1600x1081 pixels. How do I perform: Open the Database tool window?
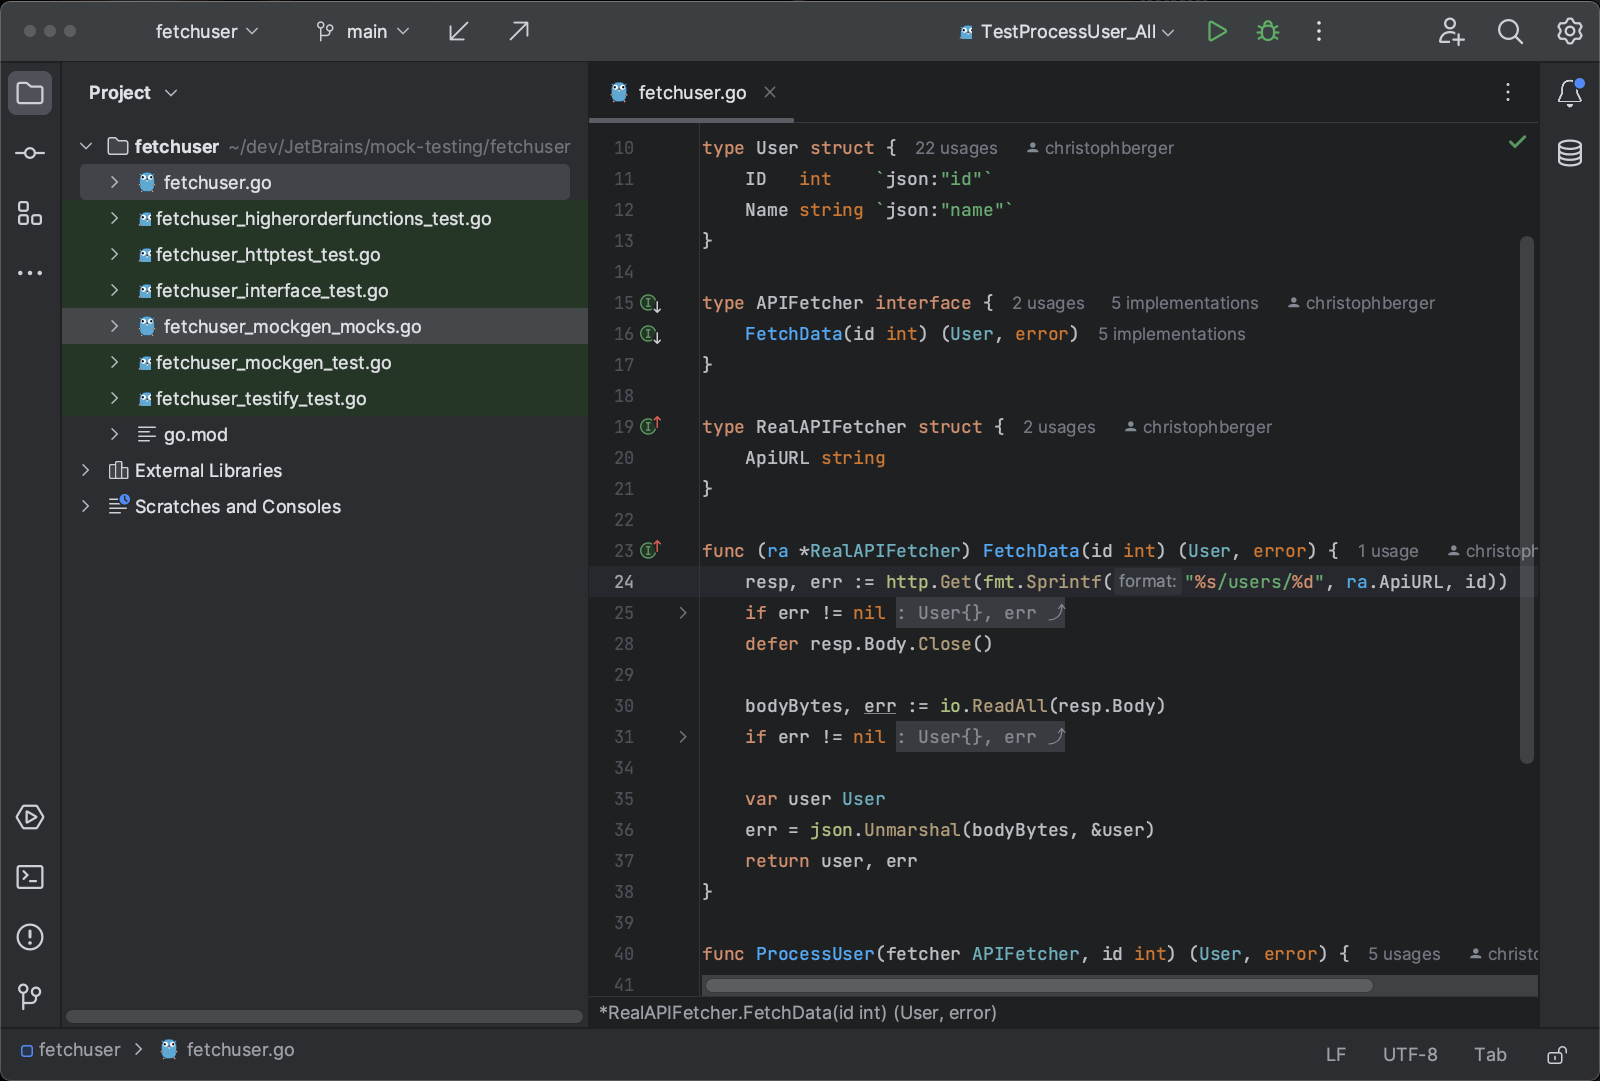pyautogui.click(x=1569, y=153)
